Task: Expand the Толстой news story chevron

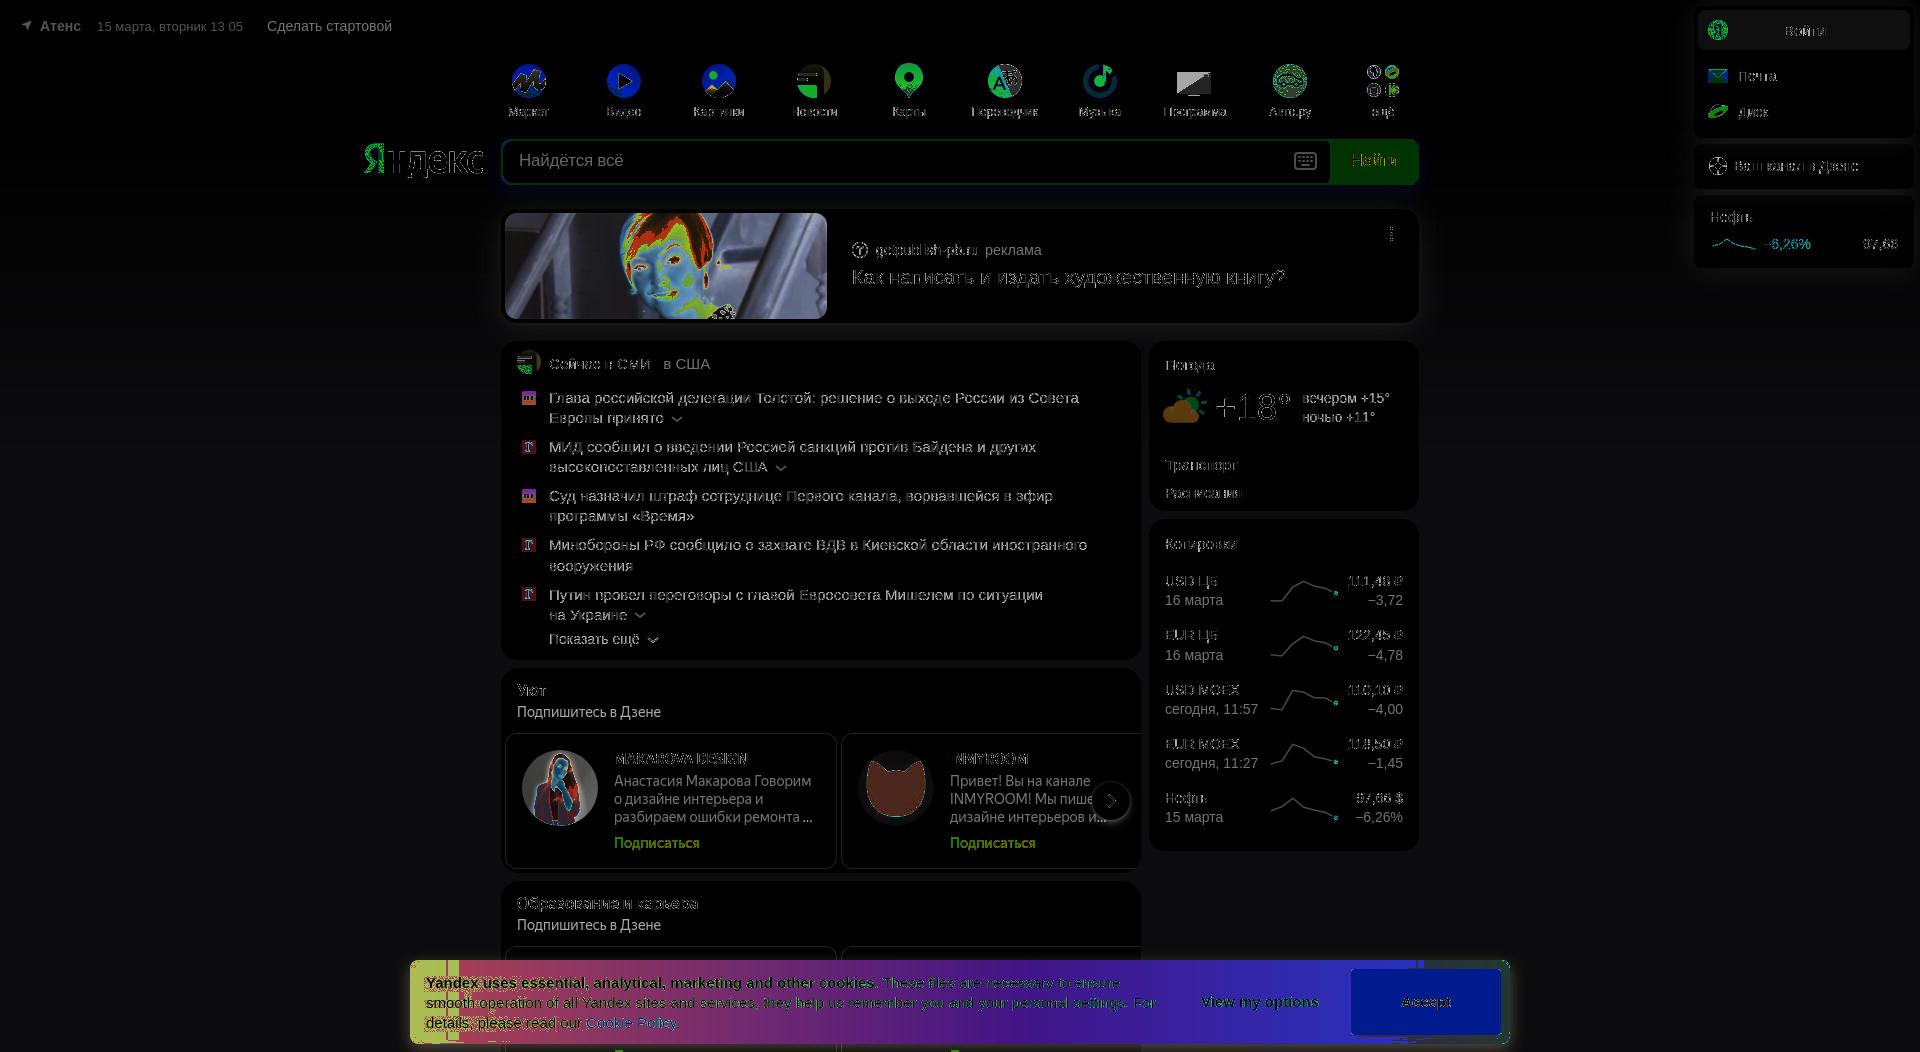Action: 677,419
